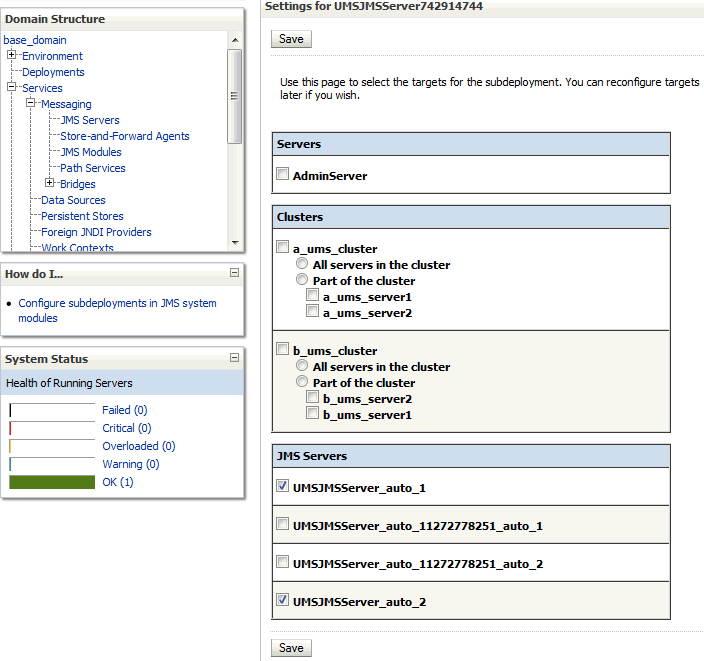Image resolution: width=704 pixels, height=661 pixels.
Task: Check the a_ums_server2 checkbox
Action: tap(312, 311)
